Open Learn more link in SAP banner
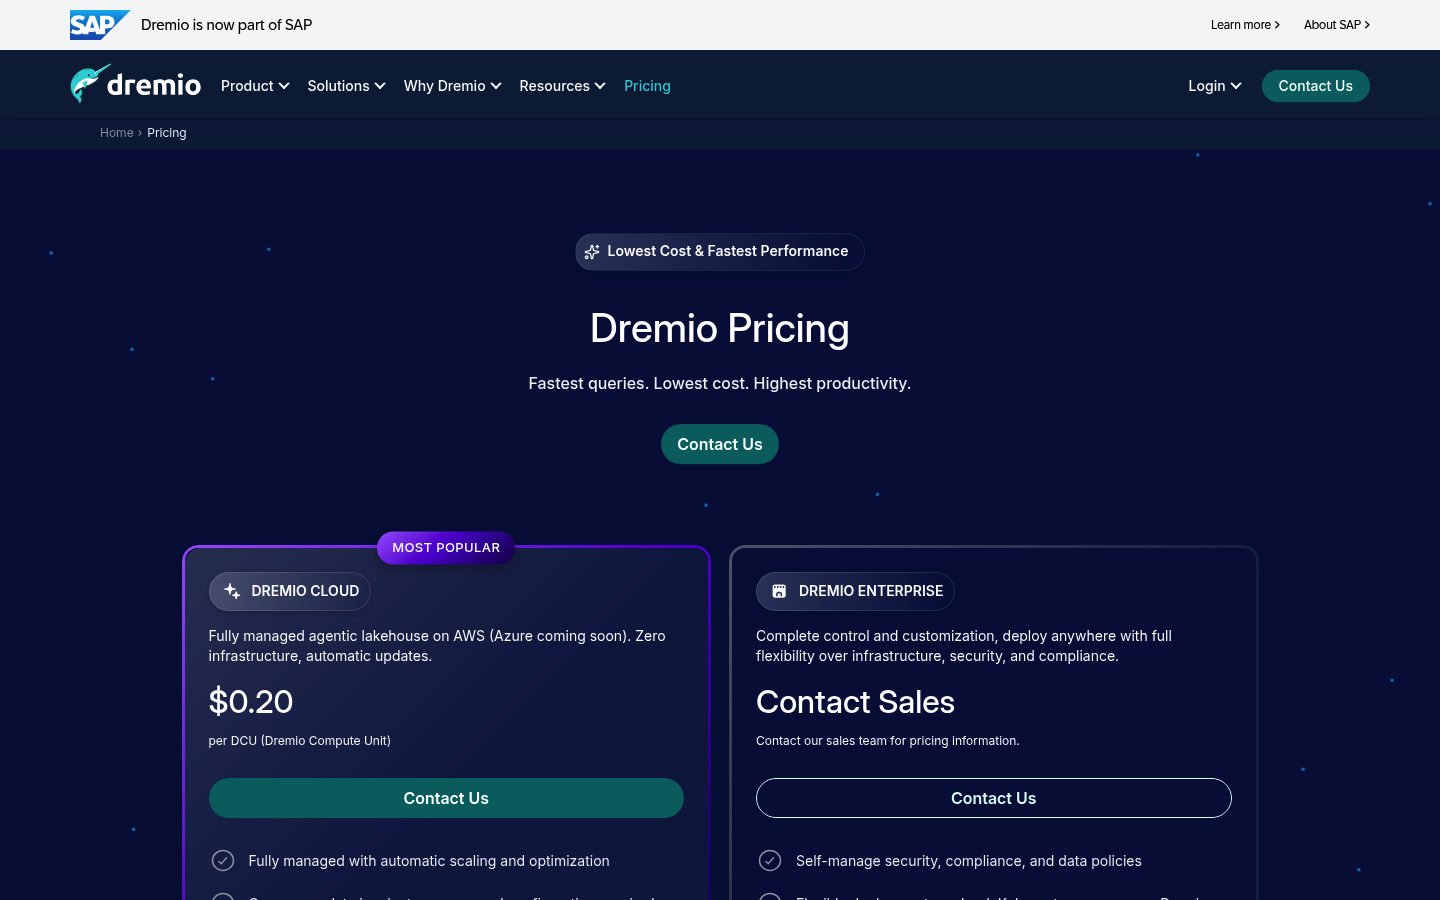This screenshot has height=900, width=1440. [1245, 25]
